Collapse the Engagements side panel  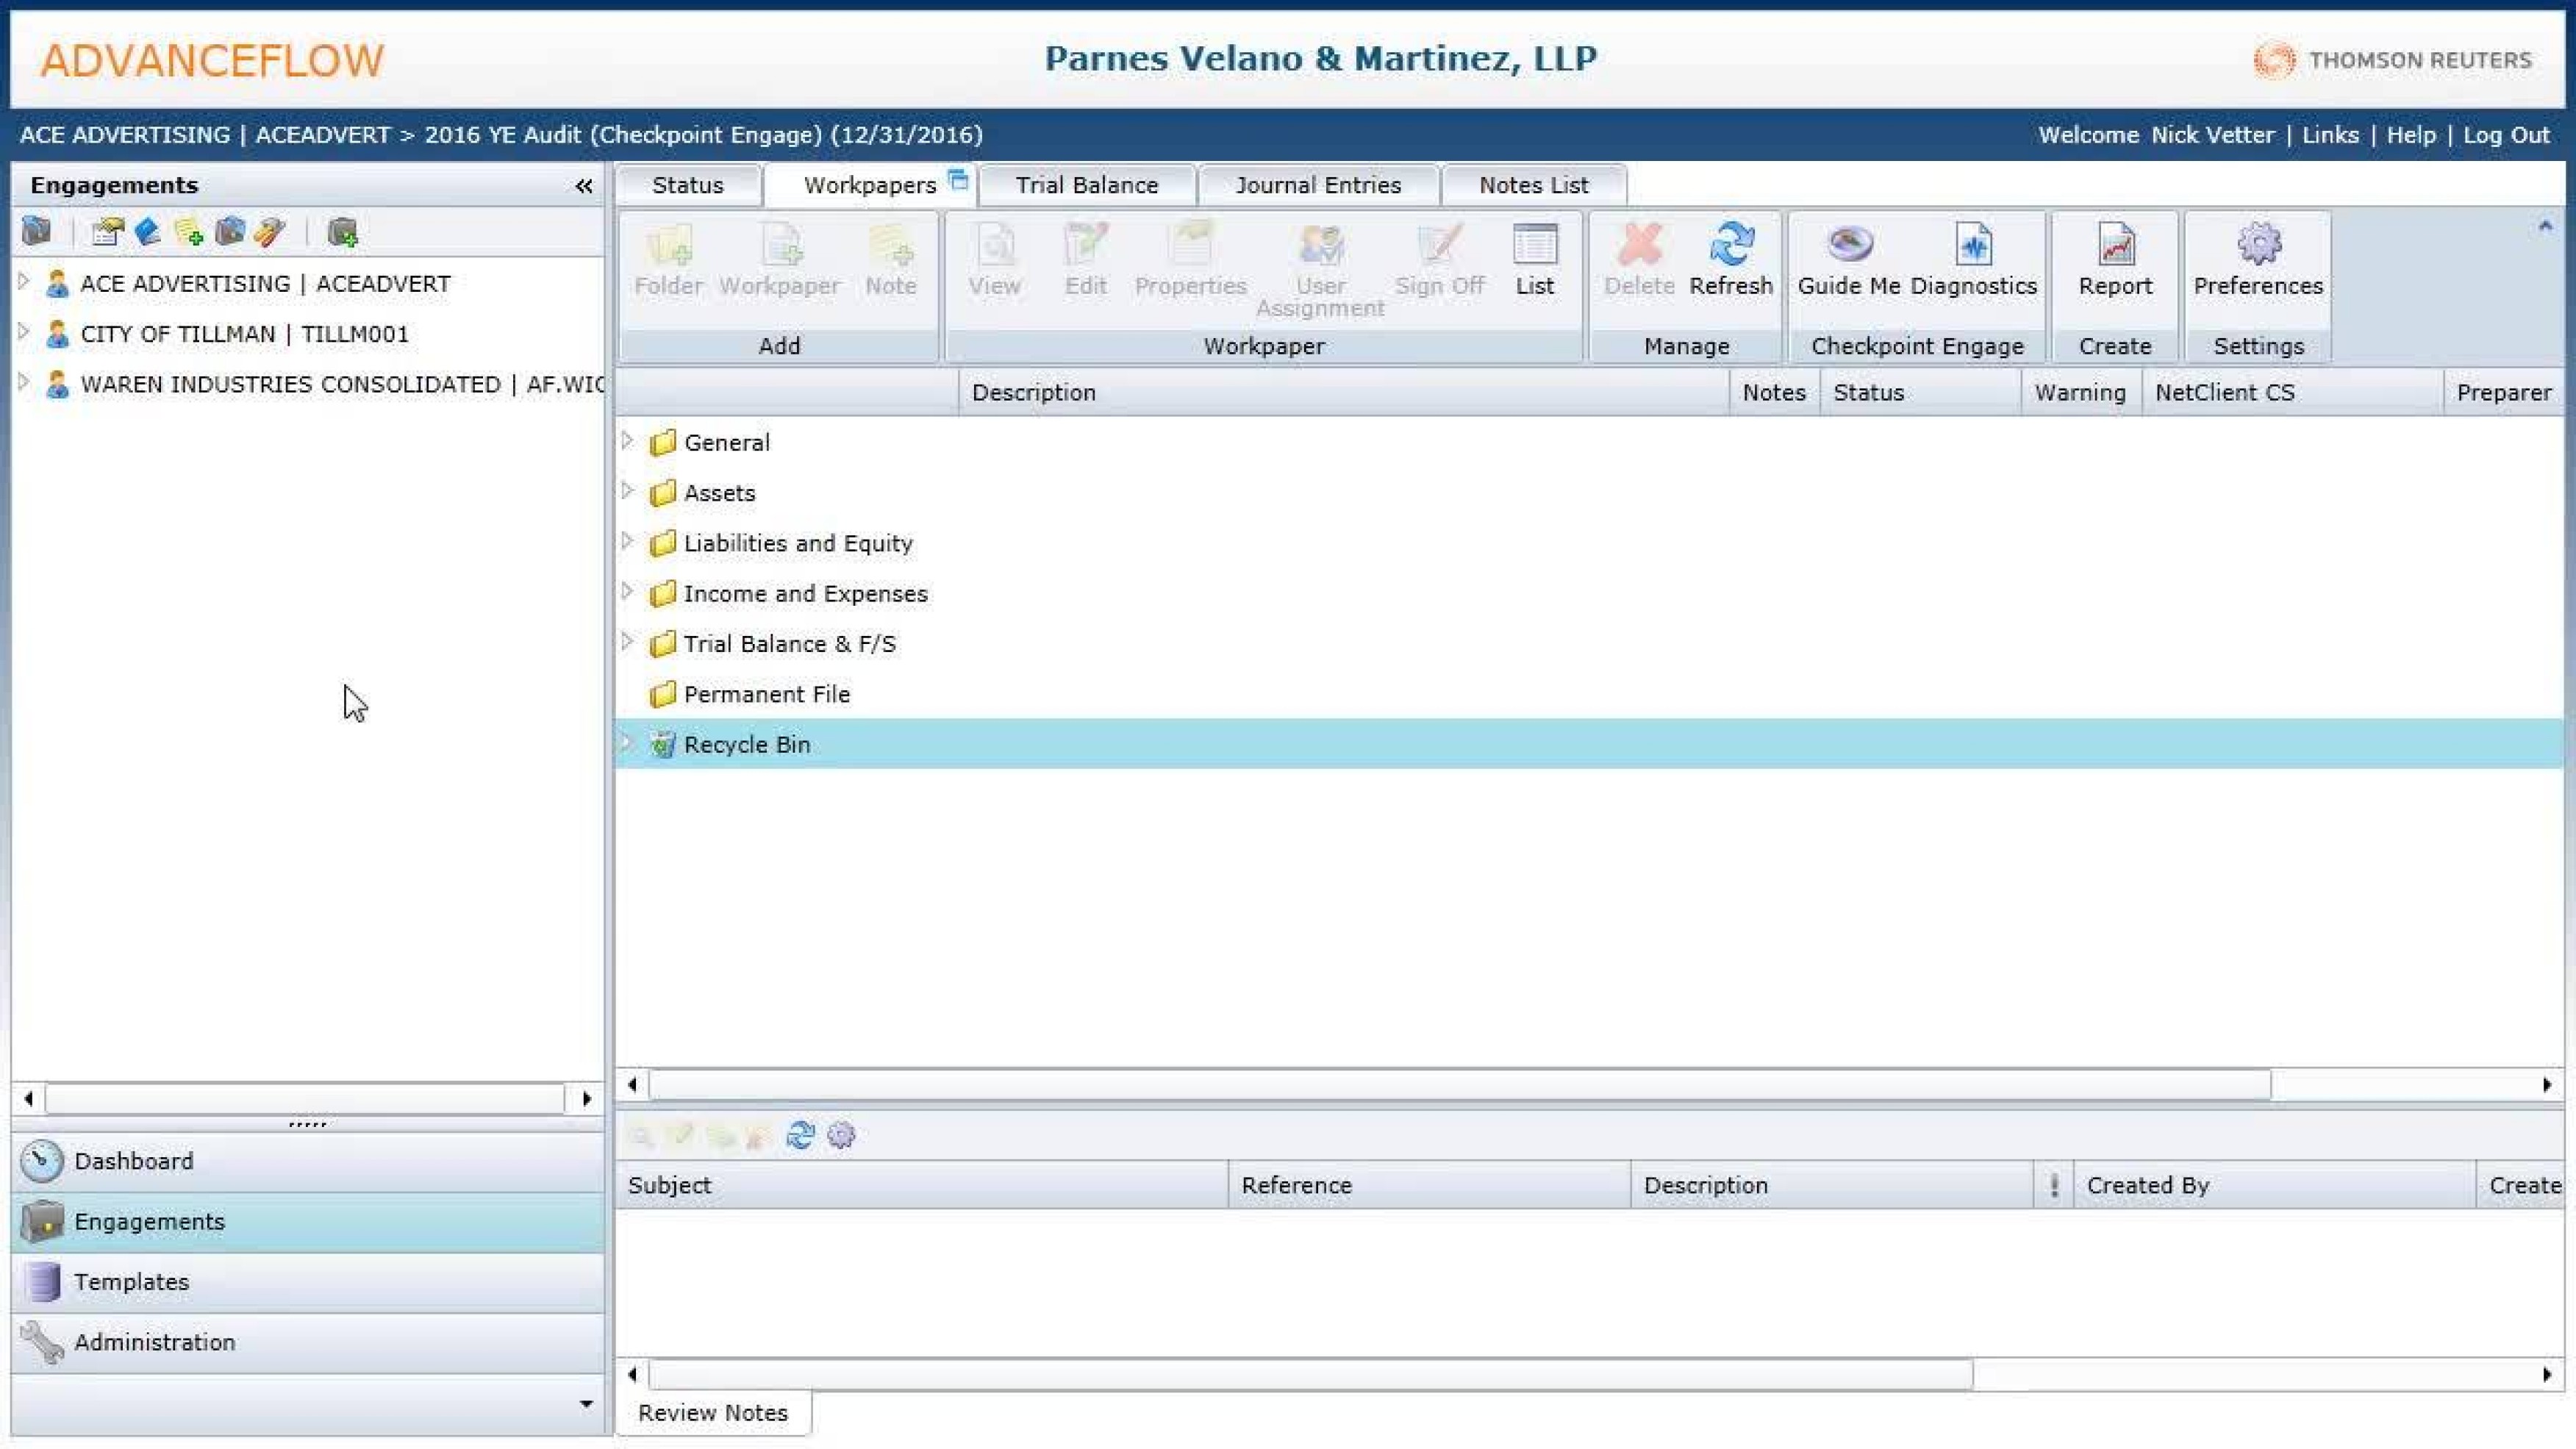[584, 186]
